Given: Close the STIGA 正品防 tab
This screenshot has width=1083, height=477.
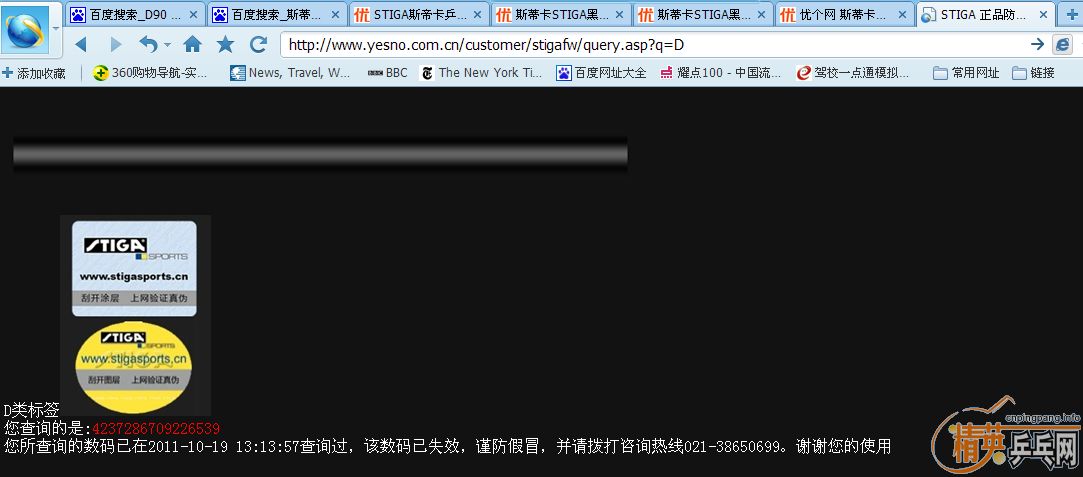Looking at the screenshot, I should click(1044, 14).
